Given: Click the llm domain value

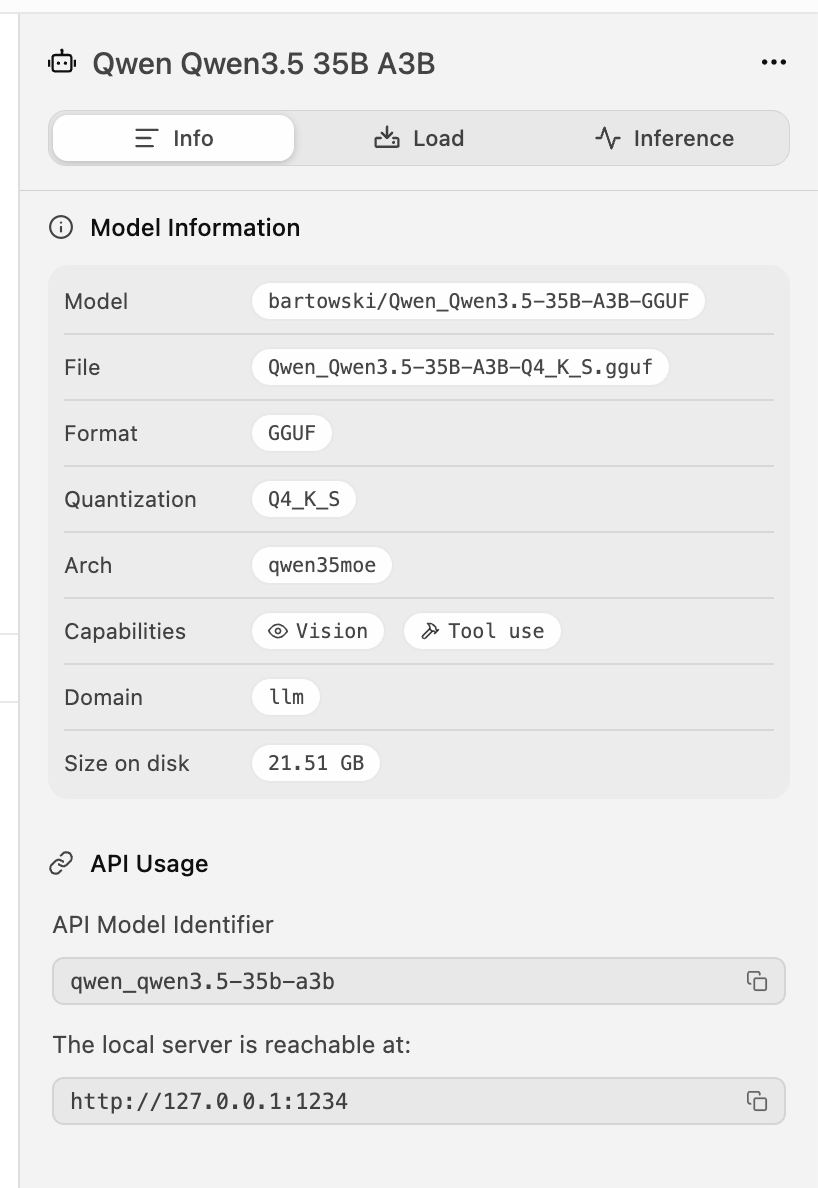Looking at the screenshot, I should click(x=286, y=696).
